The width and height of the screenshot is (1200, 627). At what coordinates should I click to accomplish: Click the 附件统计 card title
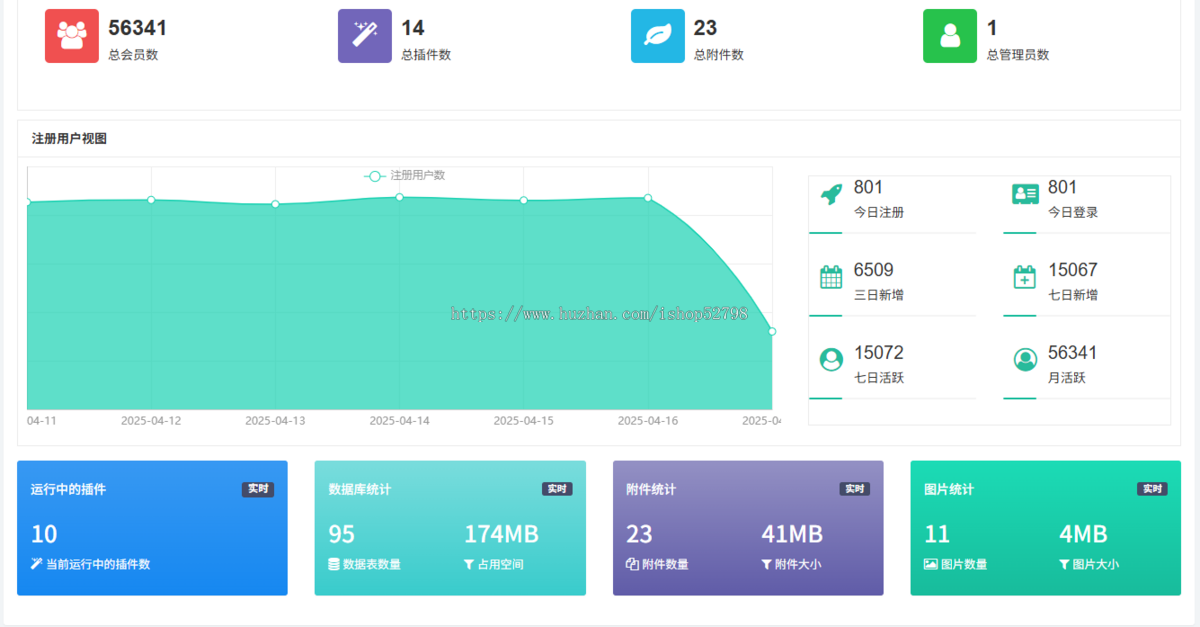click(x=651, y=490)
